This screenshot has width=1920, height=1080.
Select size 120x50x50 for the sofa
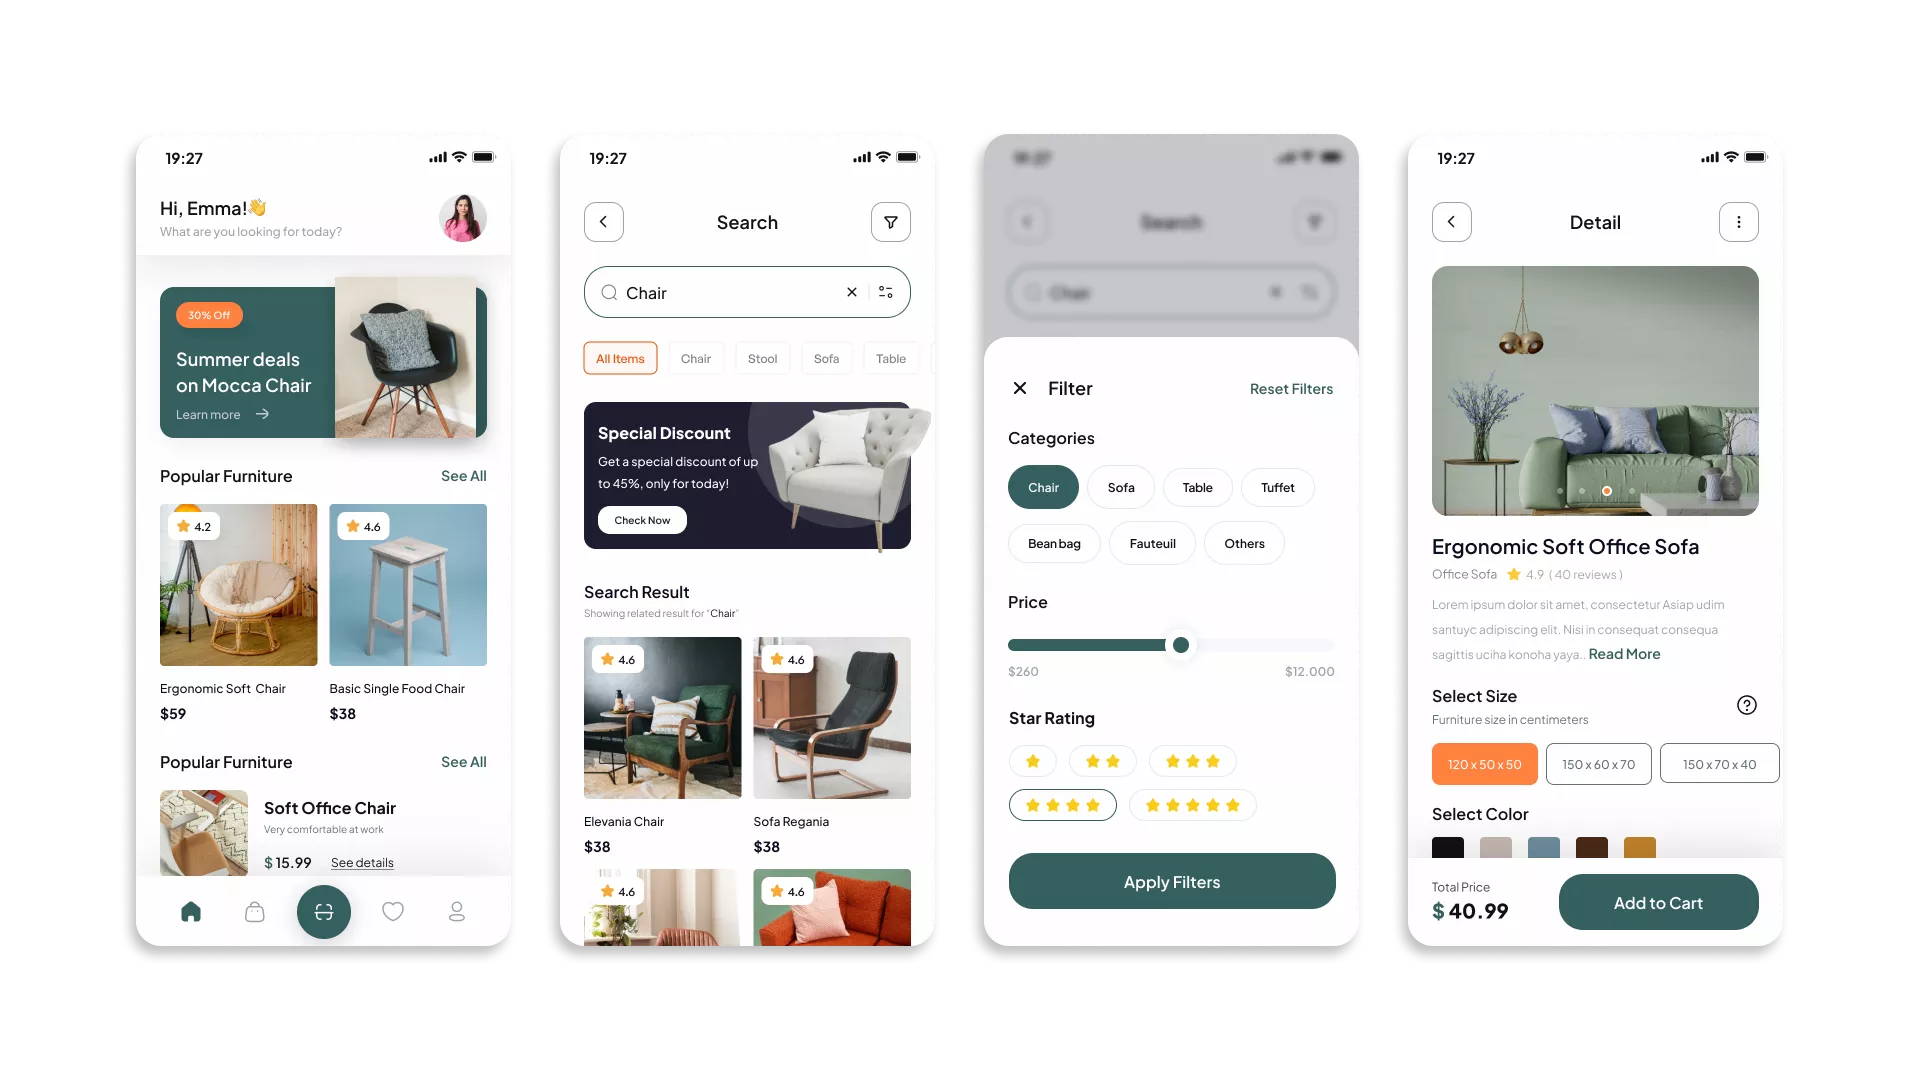[x=1484, y=764]
